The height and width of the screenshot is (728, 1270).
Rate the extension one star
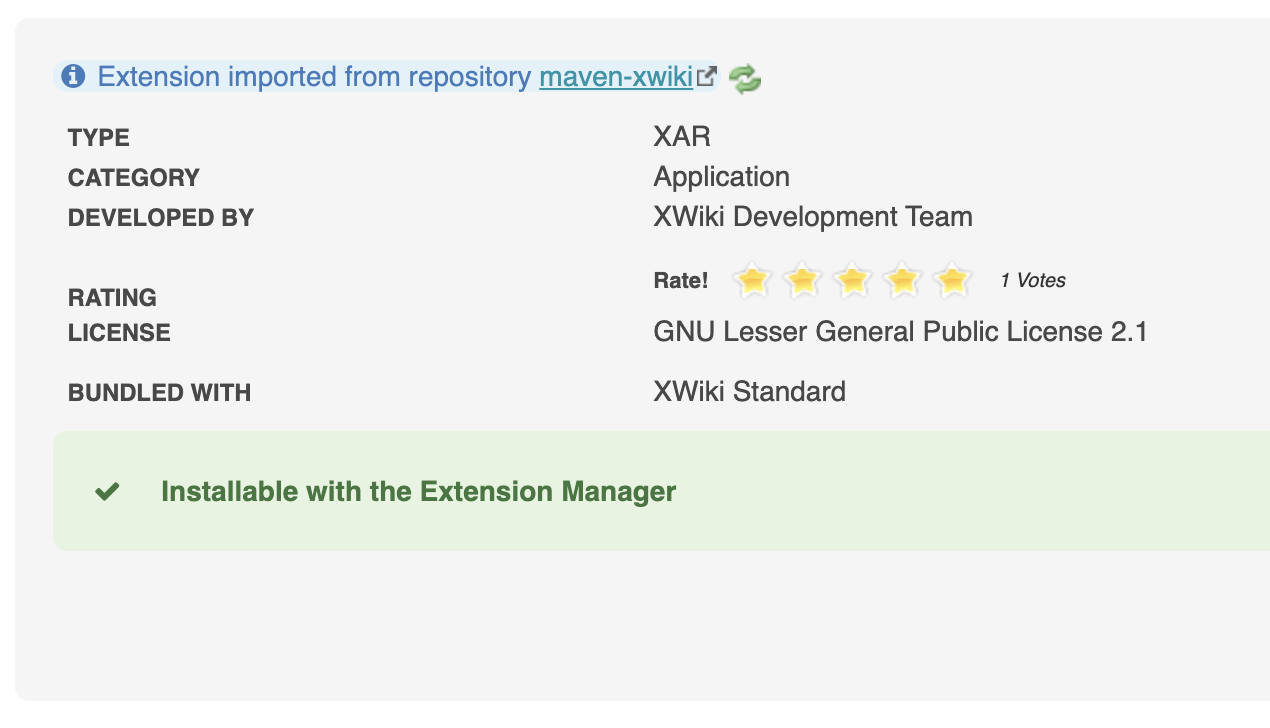[752, 281]
